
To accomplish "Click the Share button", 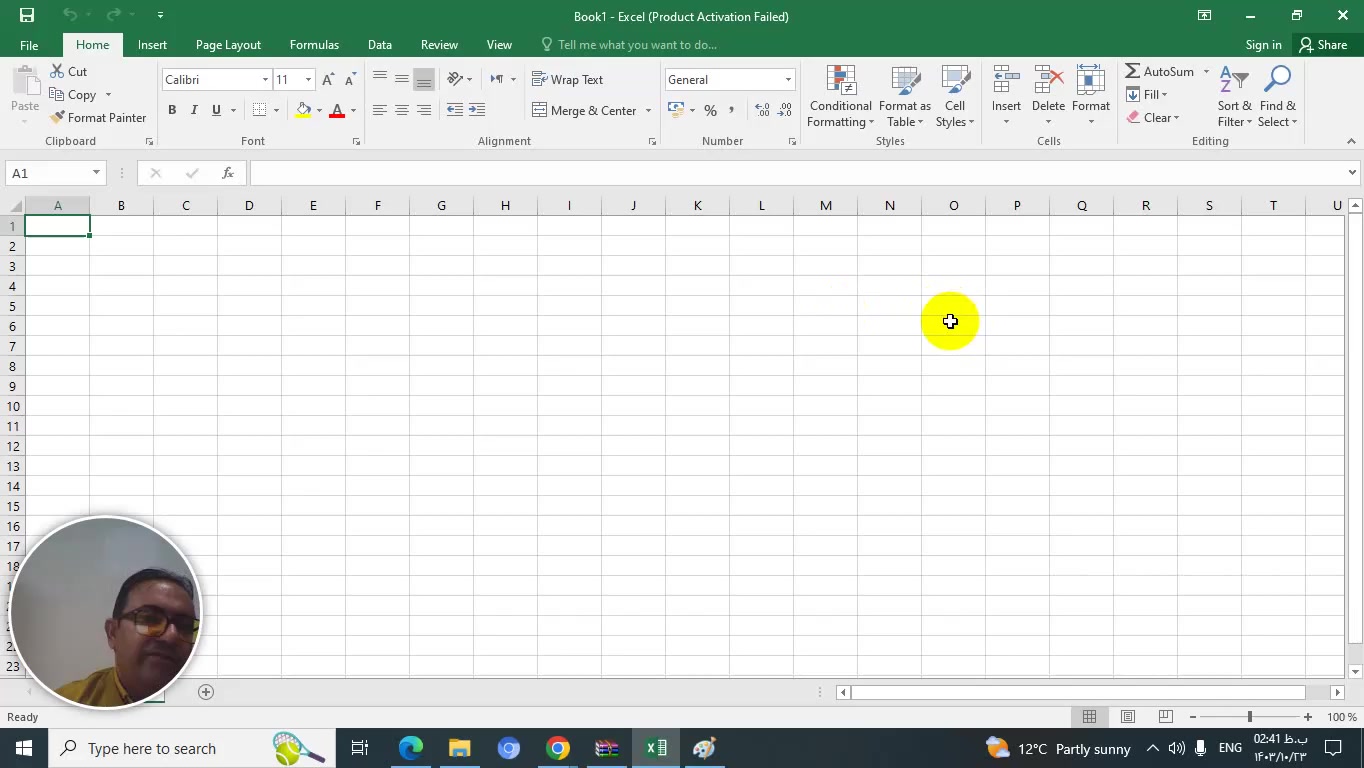I will click(1323, 45).
